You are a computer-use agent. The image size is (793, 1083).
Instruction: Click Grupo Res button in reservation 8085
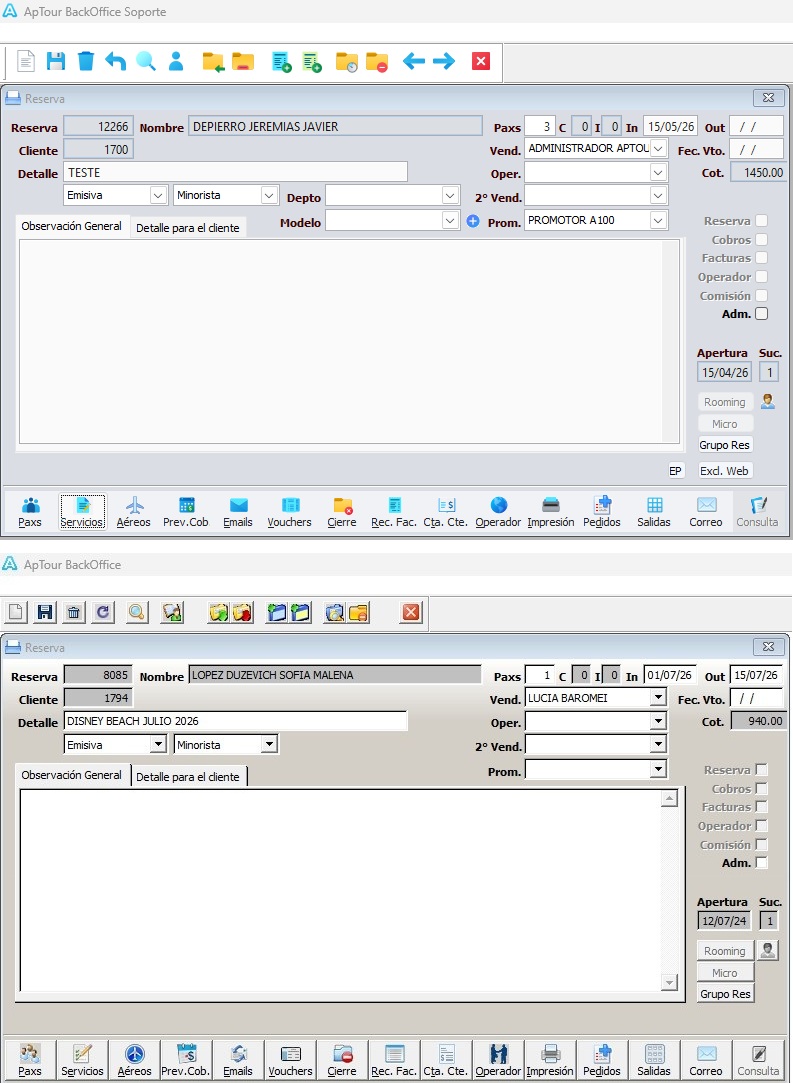click(725, 995)
